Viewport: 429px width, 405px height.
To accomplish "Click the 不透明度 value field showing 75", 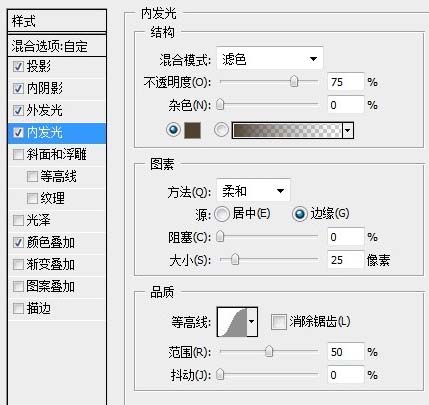I will point(346,82).
